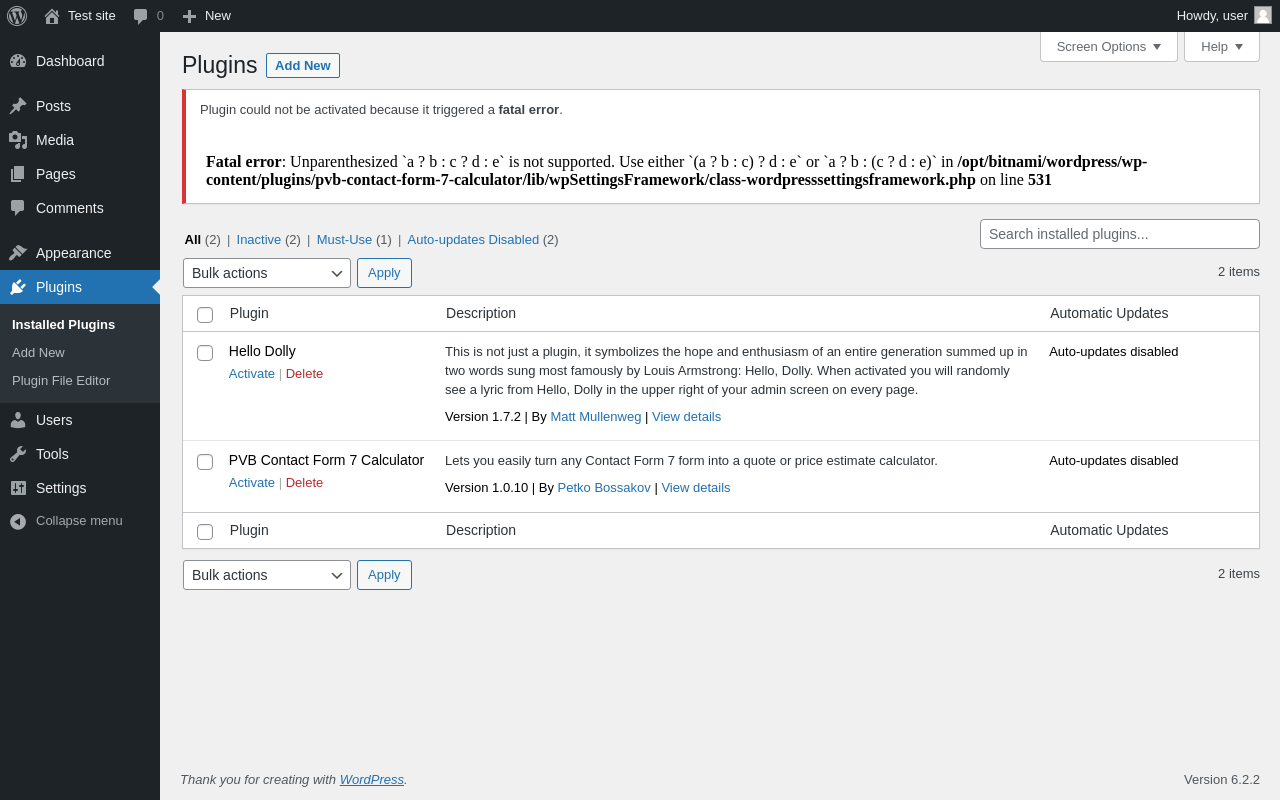Open Dashboard via its gauge icon
1280x800 pixels.
coord(18,61)
